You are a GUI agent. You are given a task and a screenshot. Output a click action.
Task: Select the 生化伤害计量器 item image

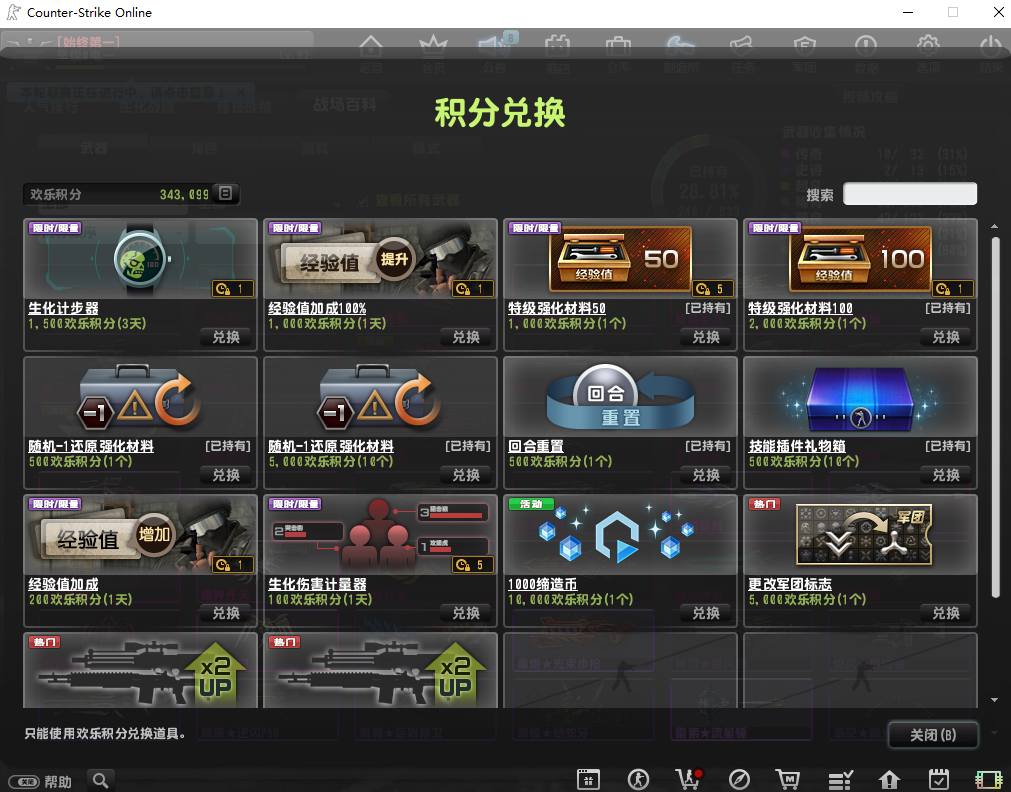[380, 535]
